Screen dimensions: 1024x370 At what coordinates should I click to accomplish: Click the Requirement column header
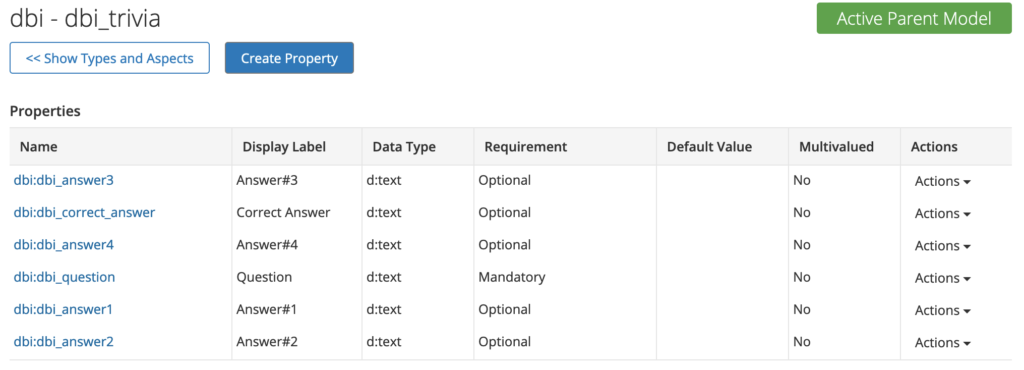pyautogui.click(x=526, y=147)
